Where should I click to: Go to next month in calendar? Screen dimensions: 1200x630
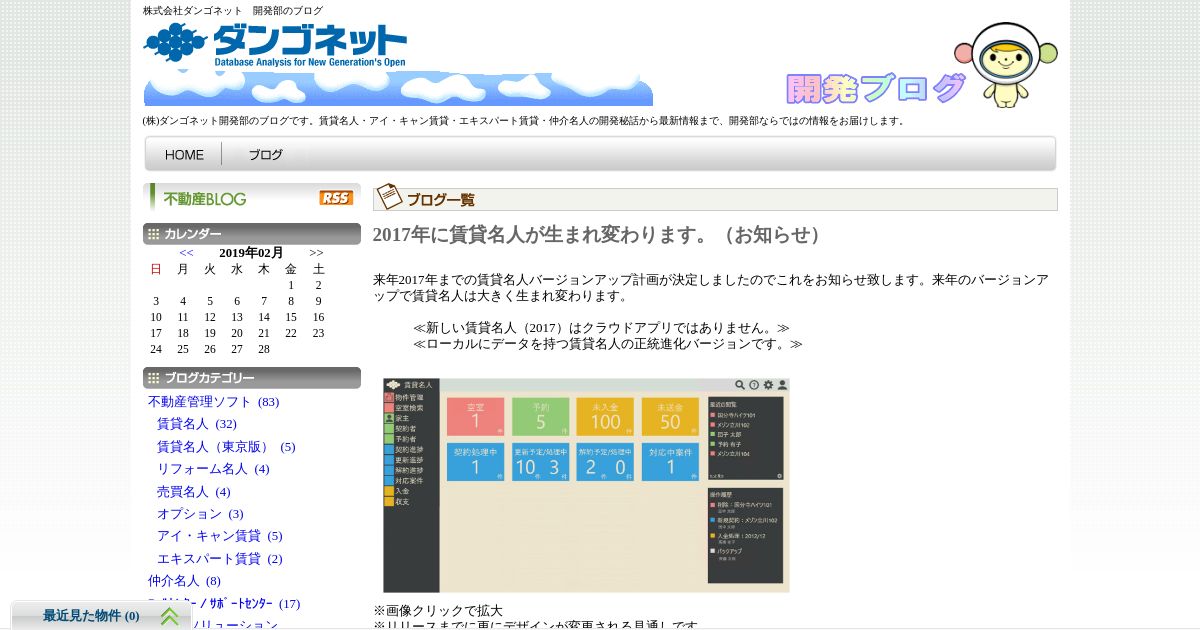pyautogui.click(x=316, y=253)
